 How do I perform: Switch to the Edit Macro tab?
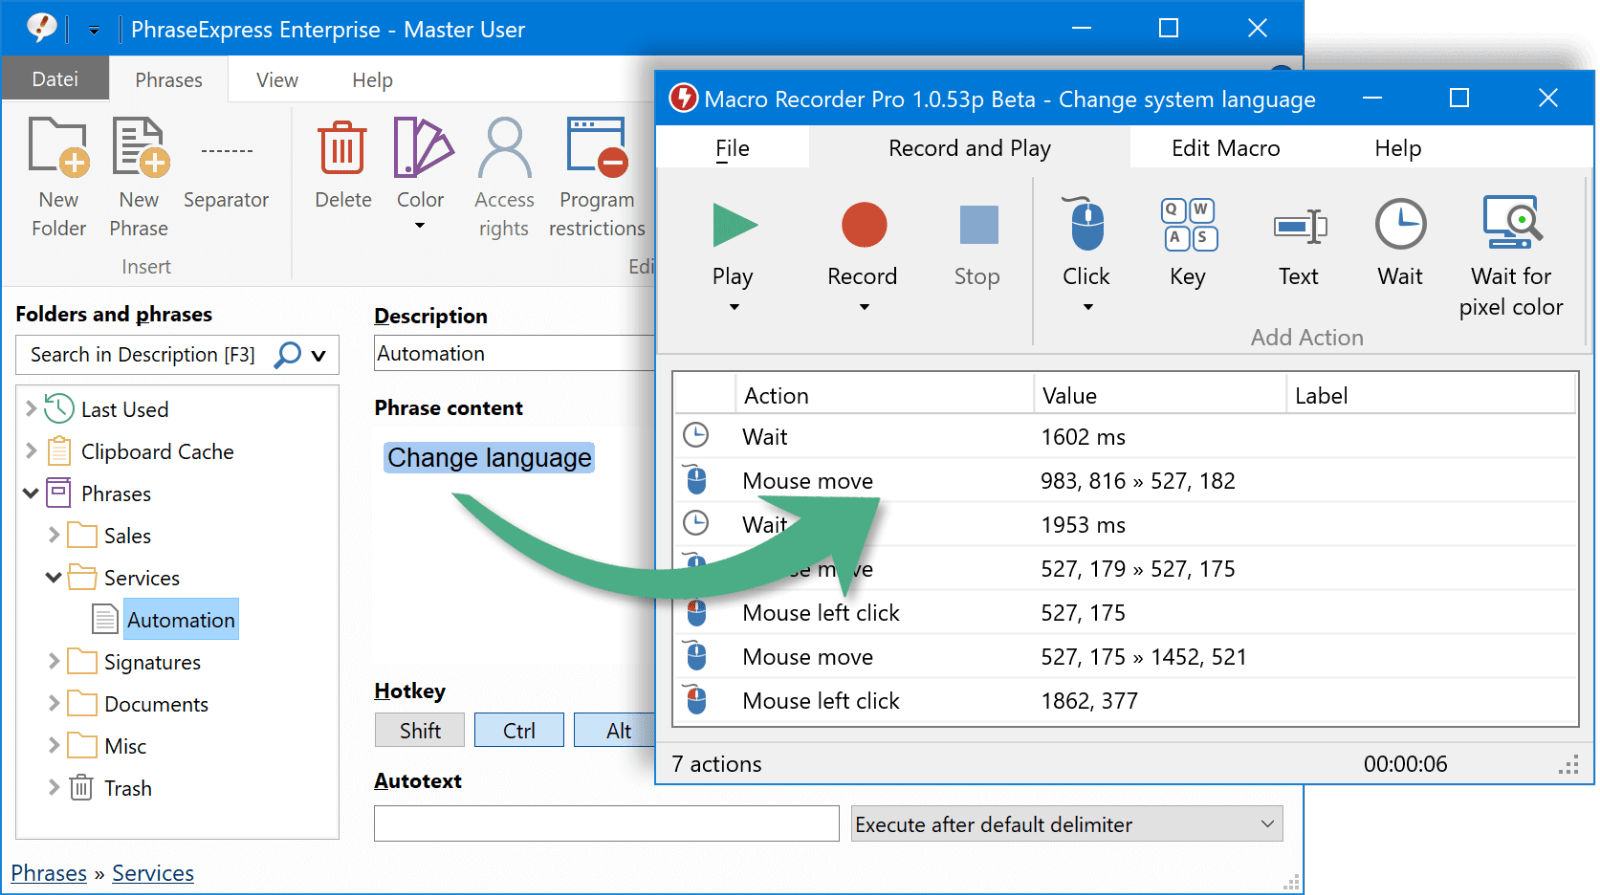pyautogui.click(x=1225, y=148)
